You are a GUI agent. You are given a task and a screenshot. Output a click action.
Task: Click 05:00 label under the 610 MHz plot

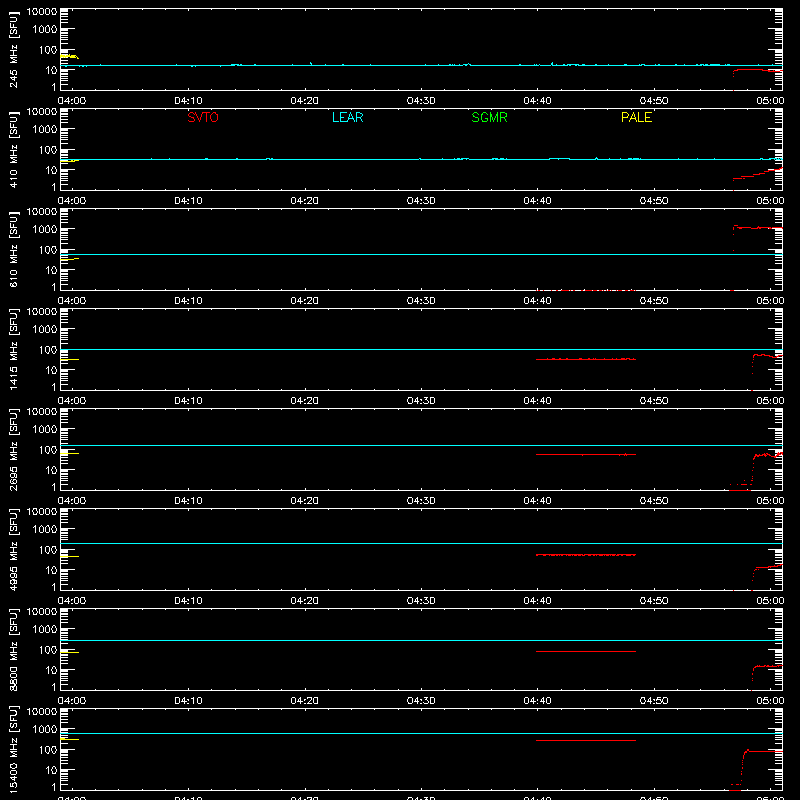[x=770, y=301]
